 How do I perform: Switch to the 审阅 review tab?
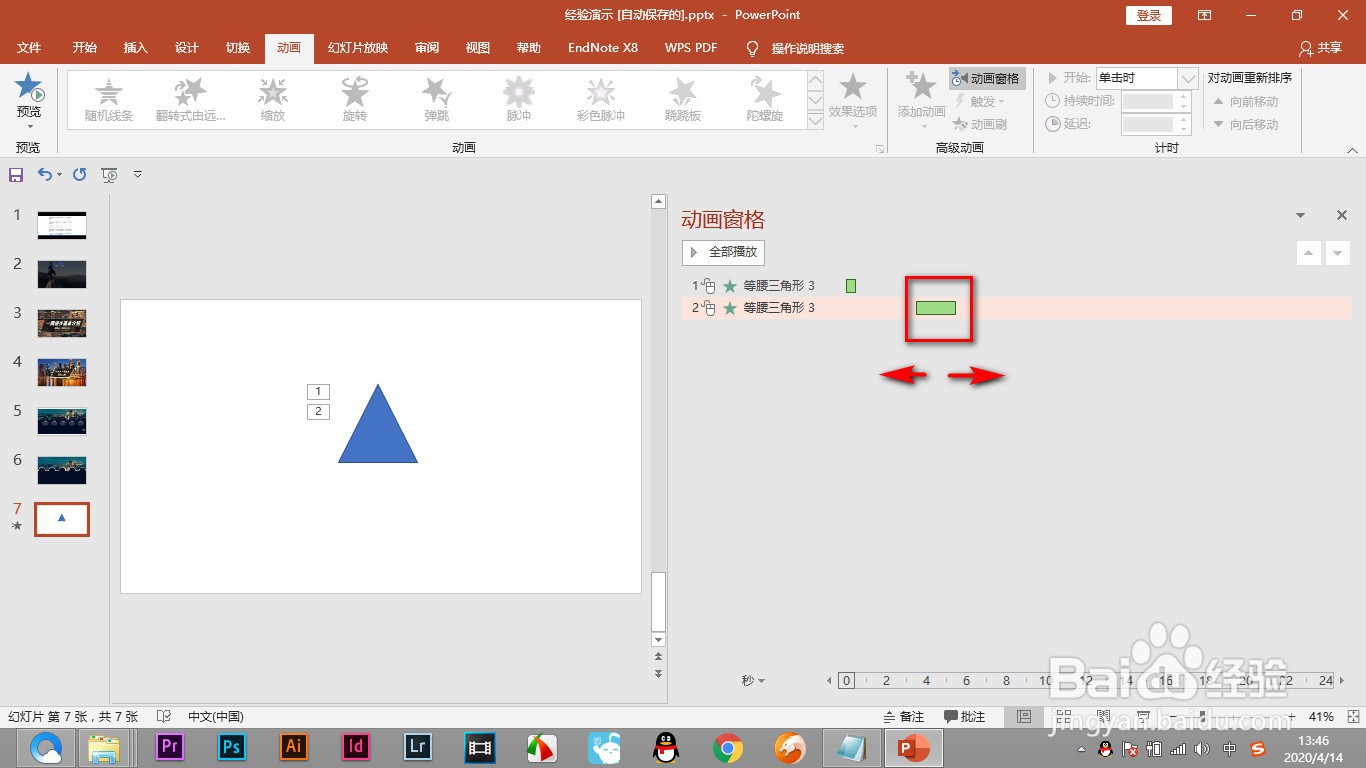pyautogui.click(x=427, y=48)
